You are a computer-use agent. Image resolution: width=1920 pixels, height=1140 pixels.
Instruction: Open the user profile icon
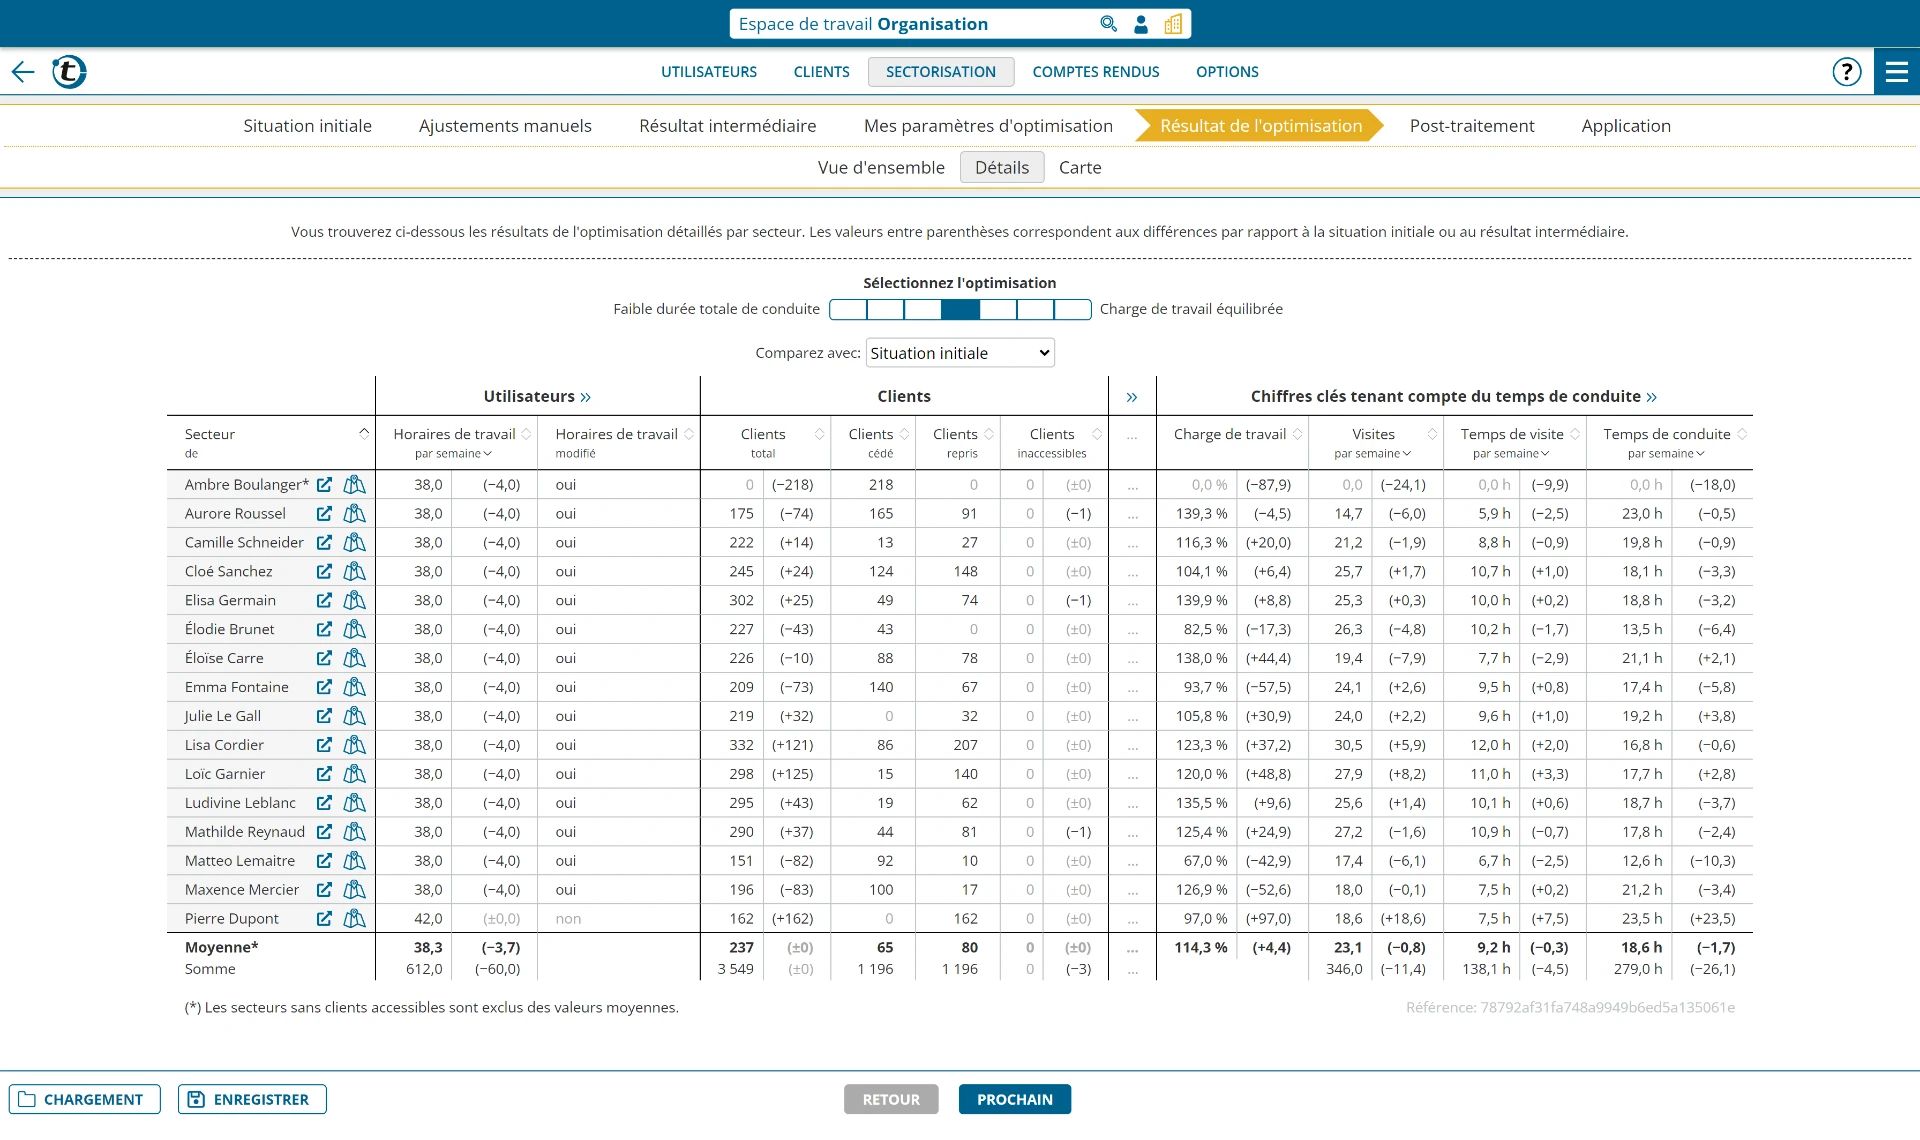(x=1141, y=24)
